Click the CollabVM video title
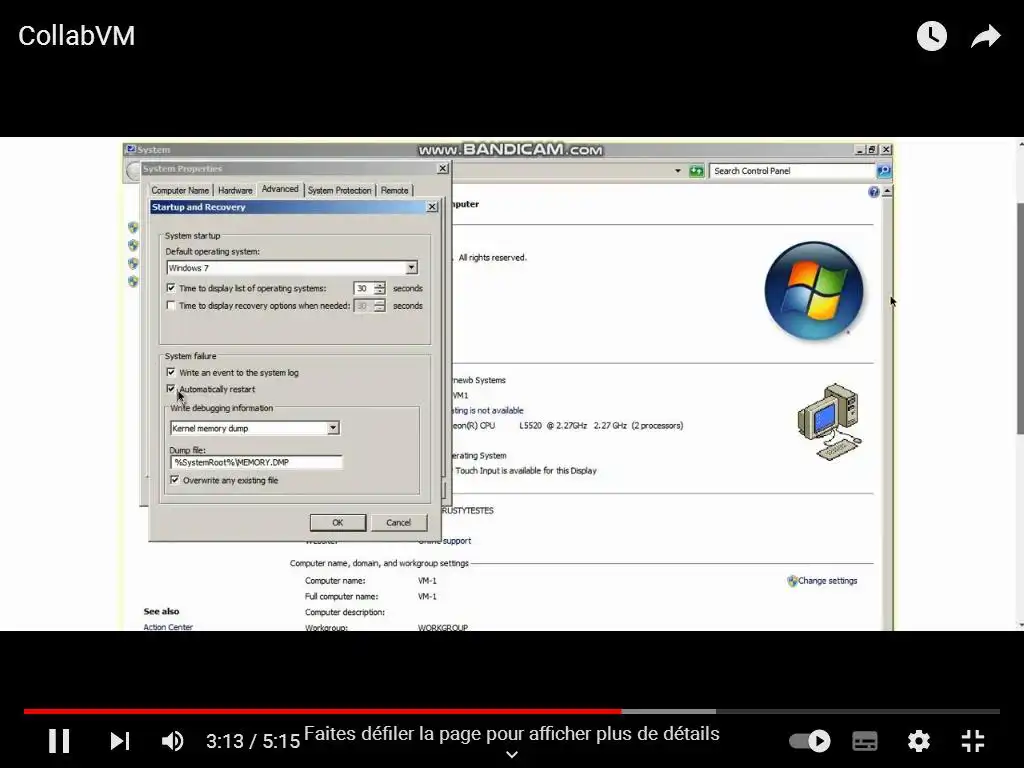 click(76, 36)
